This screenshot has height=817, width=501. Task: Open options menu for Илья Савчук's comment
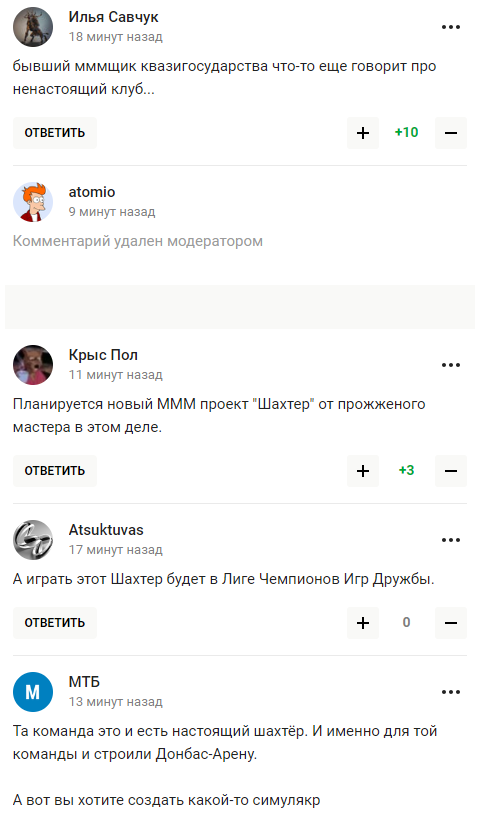[450, 27]
